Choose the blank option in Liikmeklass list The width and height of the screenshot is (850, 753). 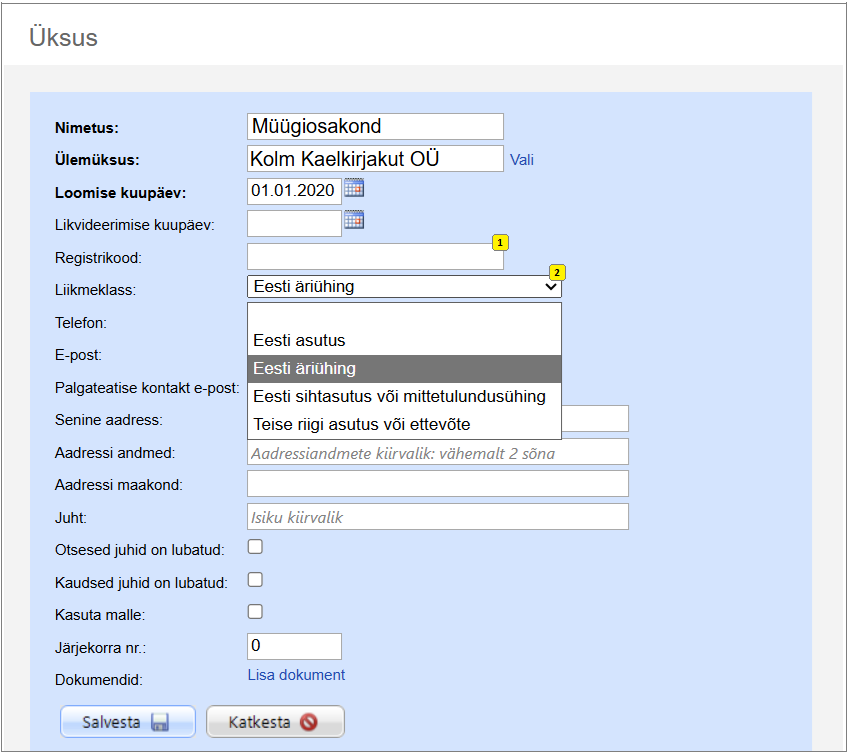[x=404, y=316]
